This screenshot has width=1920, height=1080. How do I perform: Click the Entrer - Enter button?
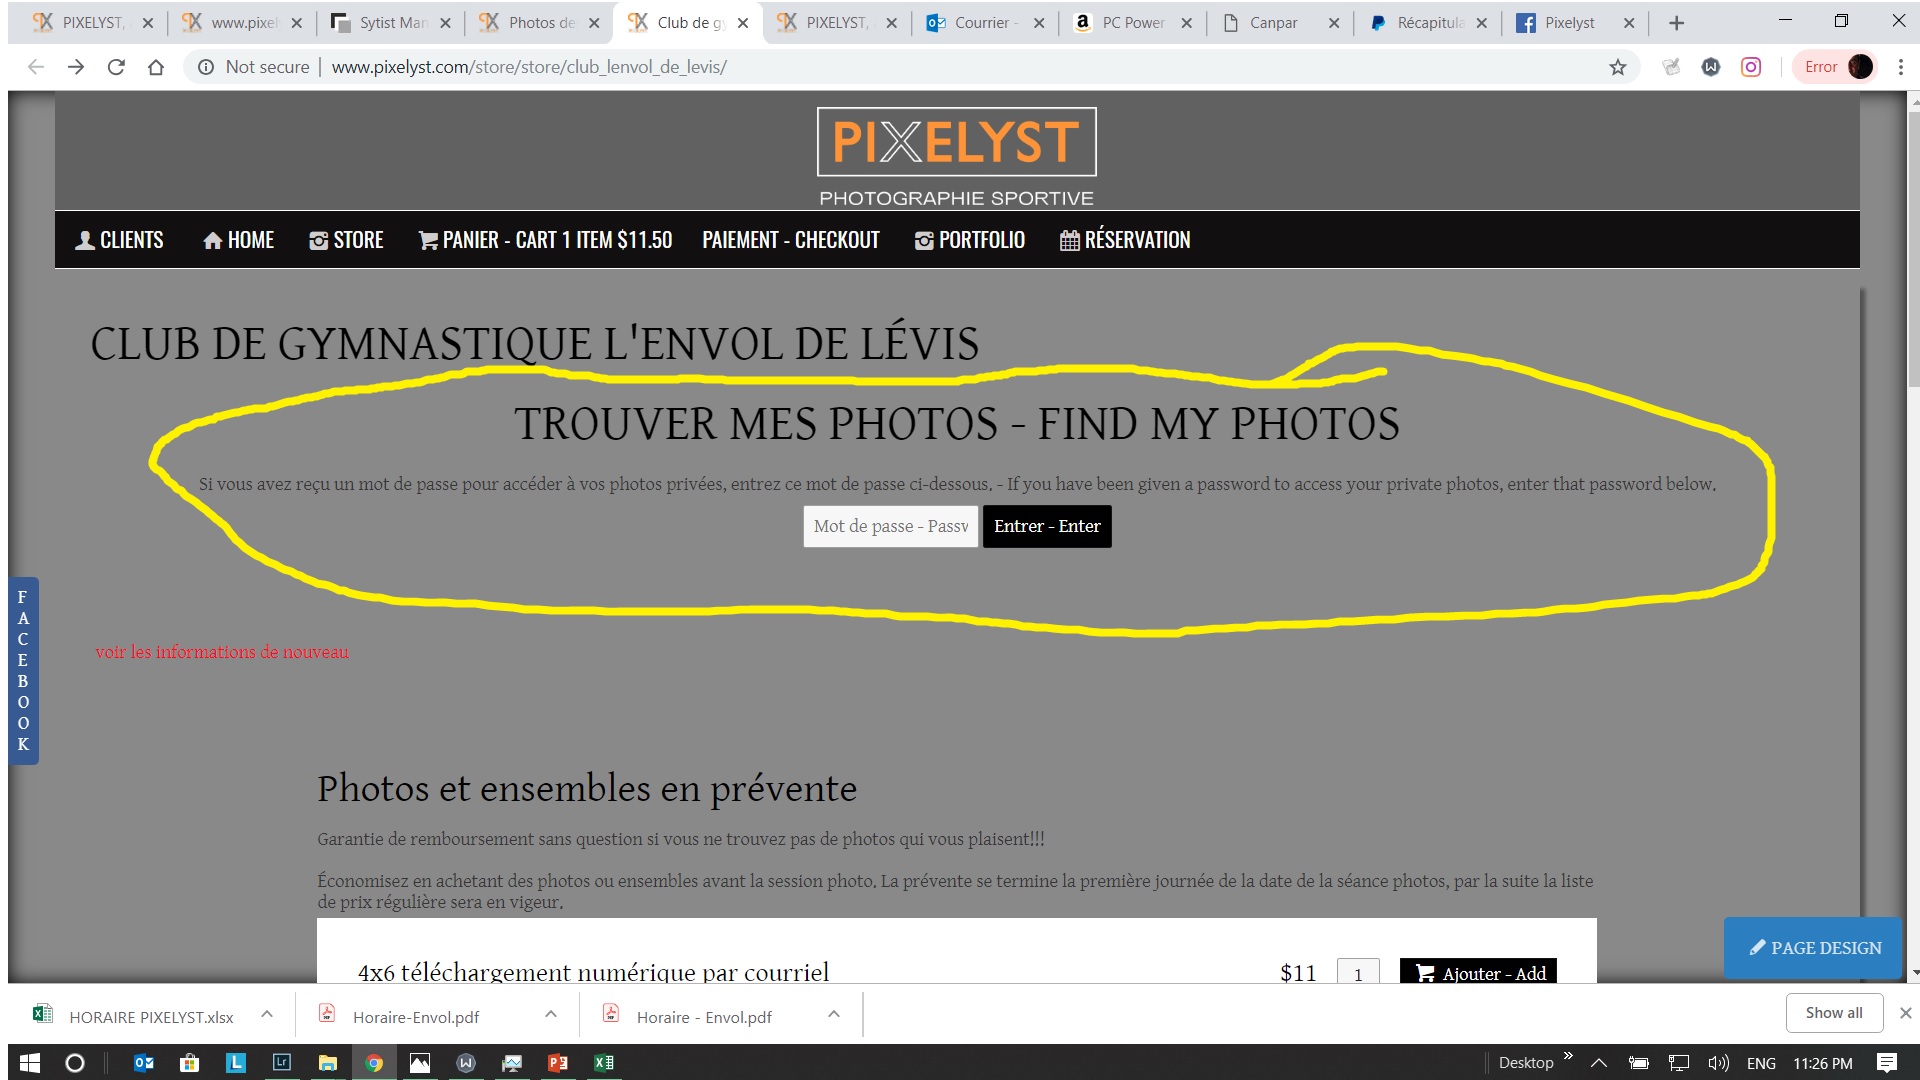pyautogui.click(x=1047, y=526)
